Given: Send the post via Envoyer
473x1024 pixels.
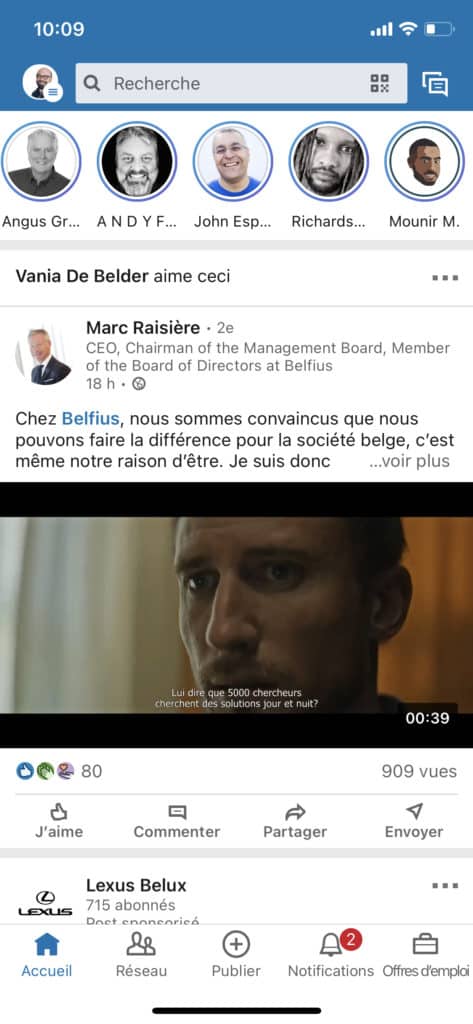Looking at the screenshot, I should [x=414, y=822].
